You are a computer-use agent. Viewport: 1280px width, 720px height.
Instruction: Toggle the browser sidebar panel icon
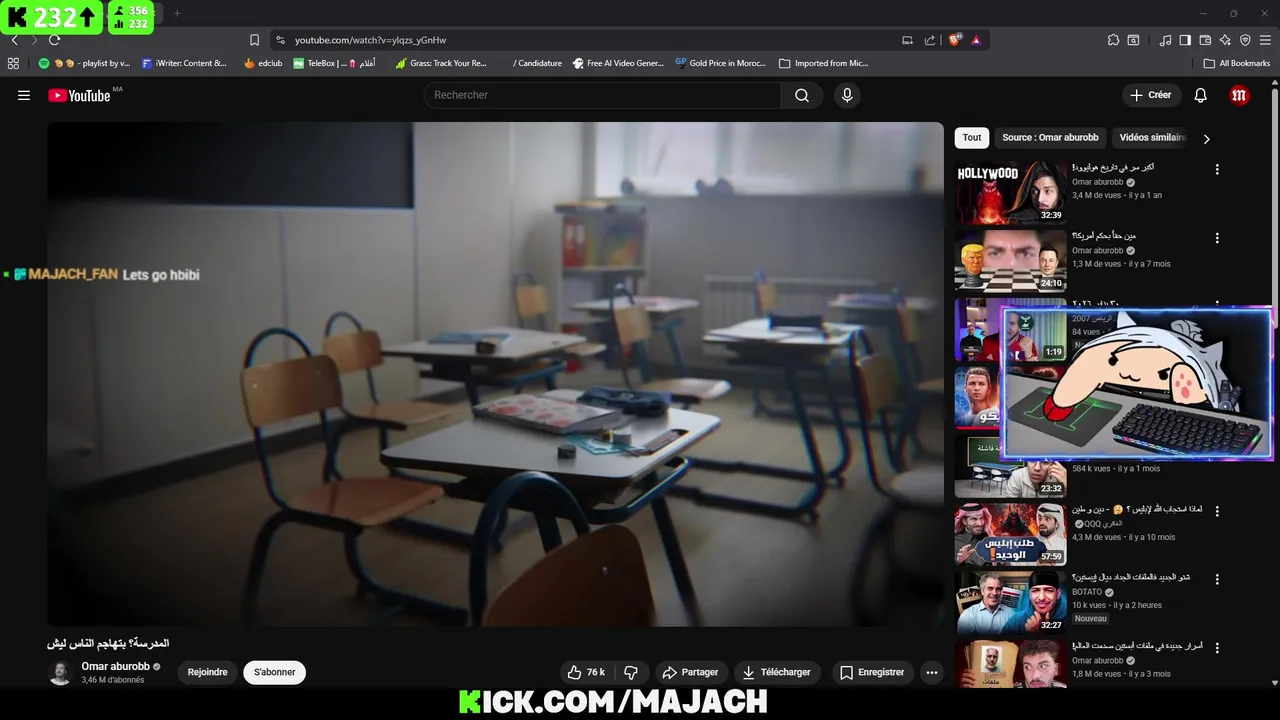(x=1185, y=40)
